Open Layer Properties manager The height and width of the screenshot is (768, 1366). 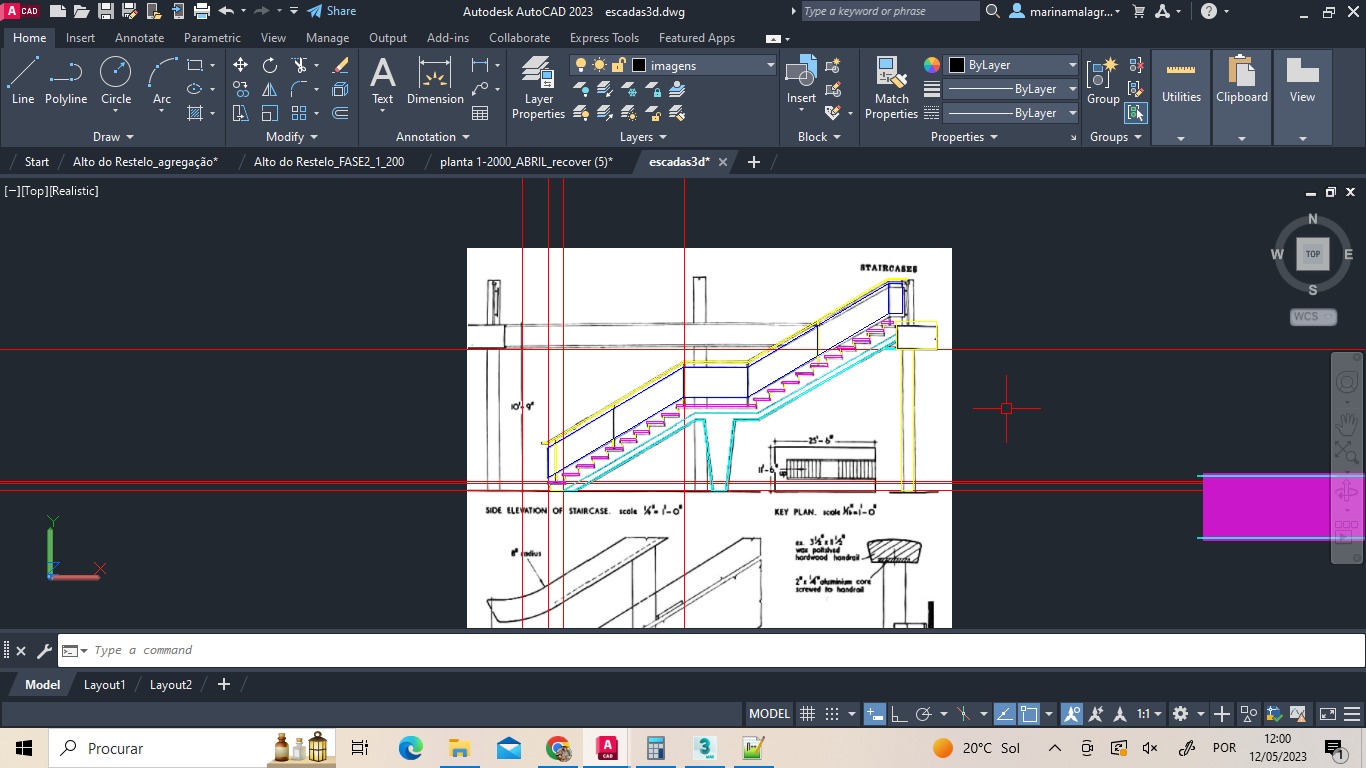(538, 88)
